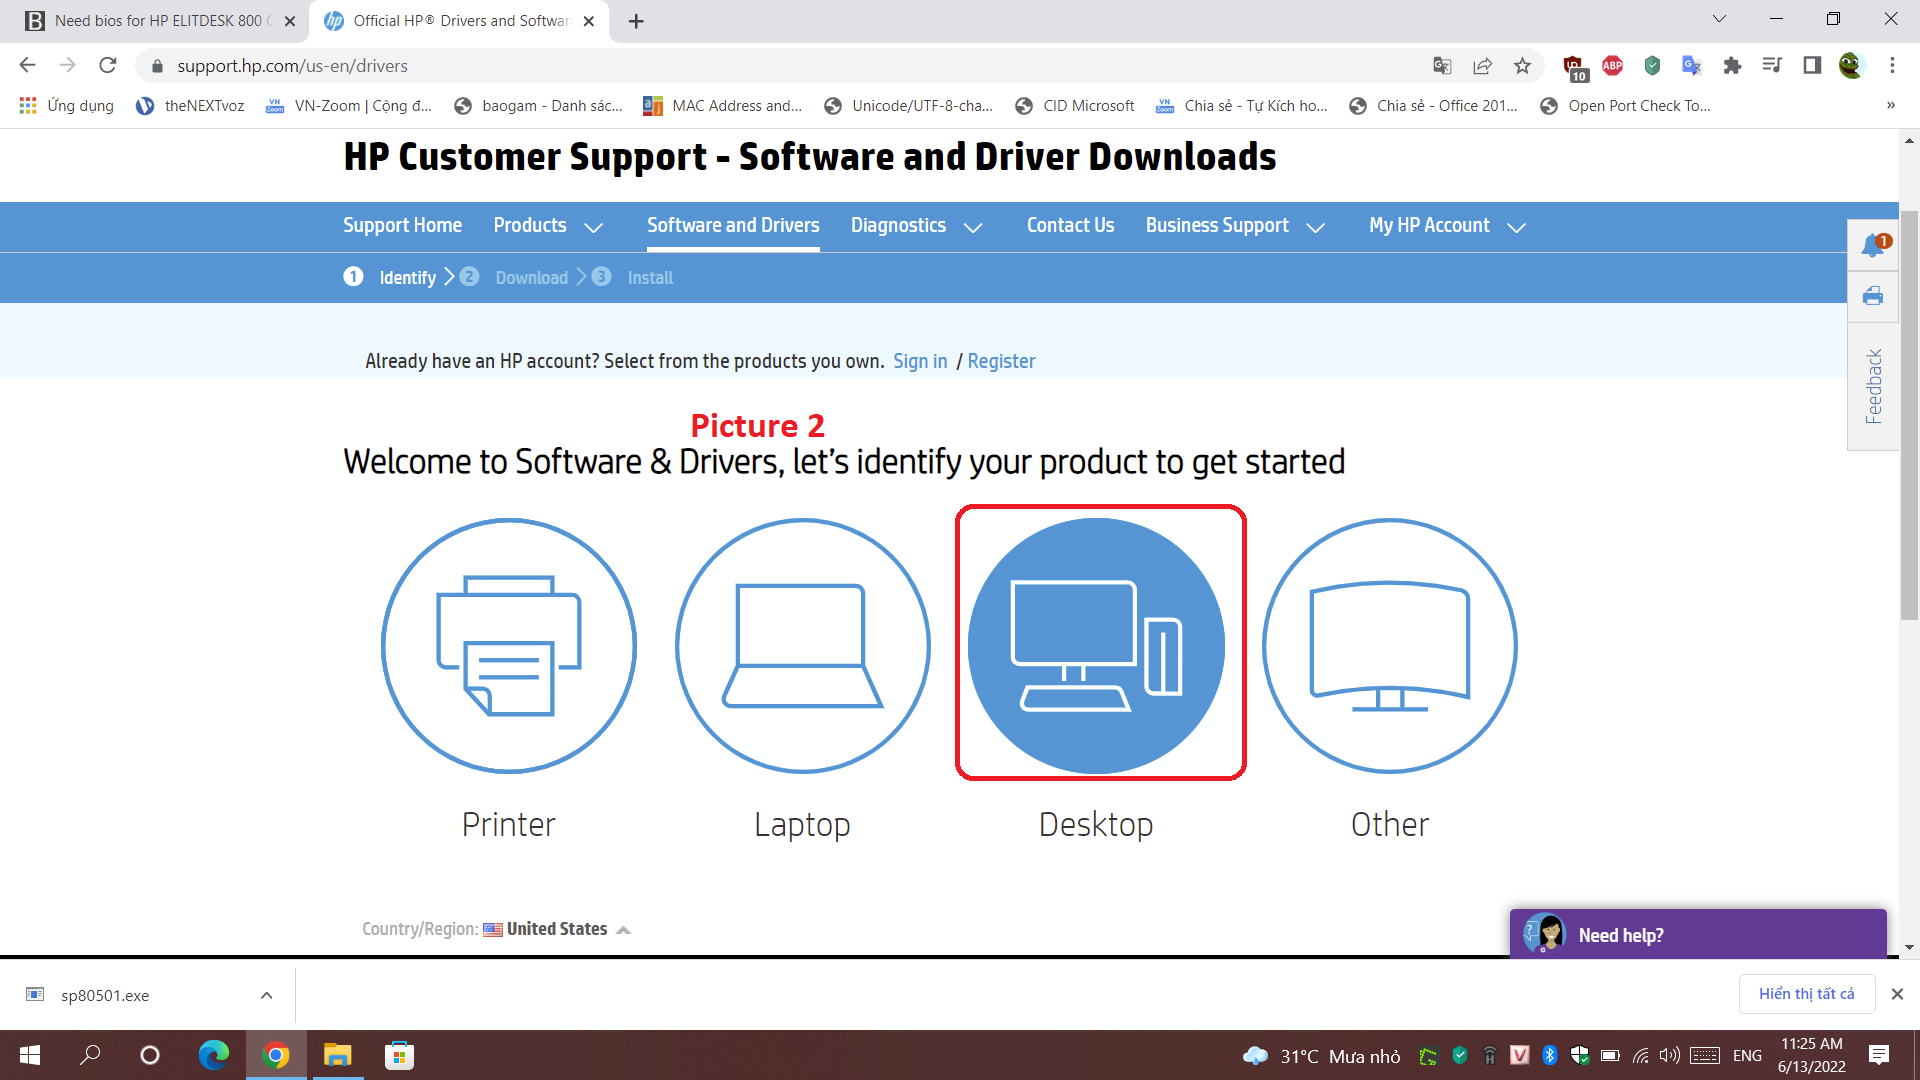The width and height of the screenshot is (1920, 1080).
Task: Choose the Desktop product icon
Action: [1096, 646]
